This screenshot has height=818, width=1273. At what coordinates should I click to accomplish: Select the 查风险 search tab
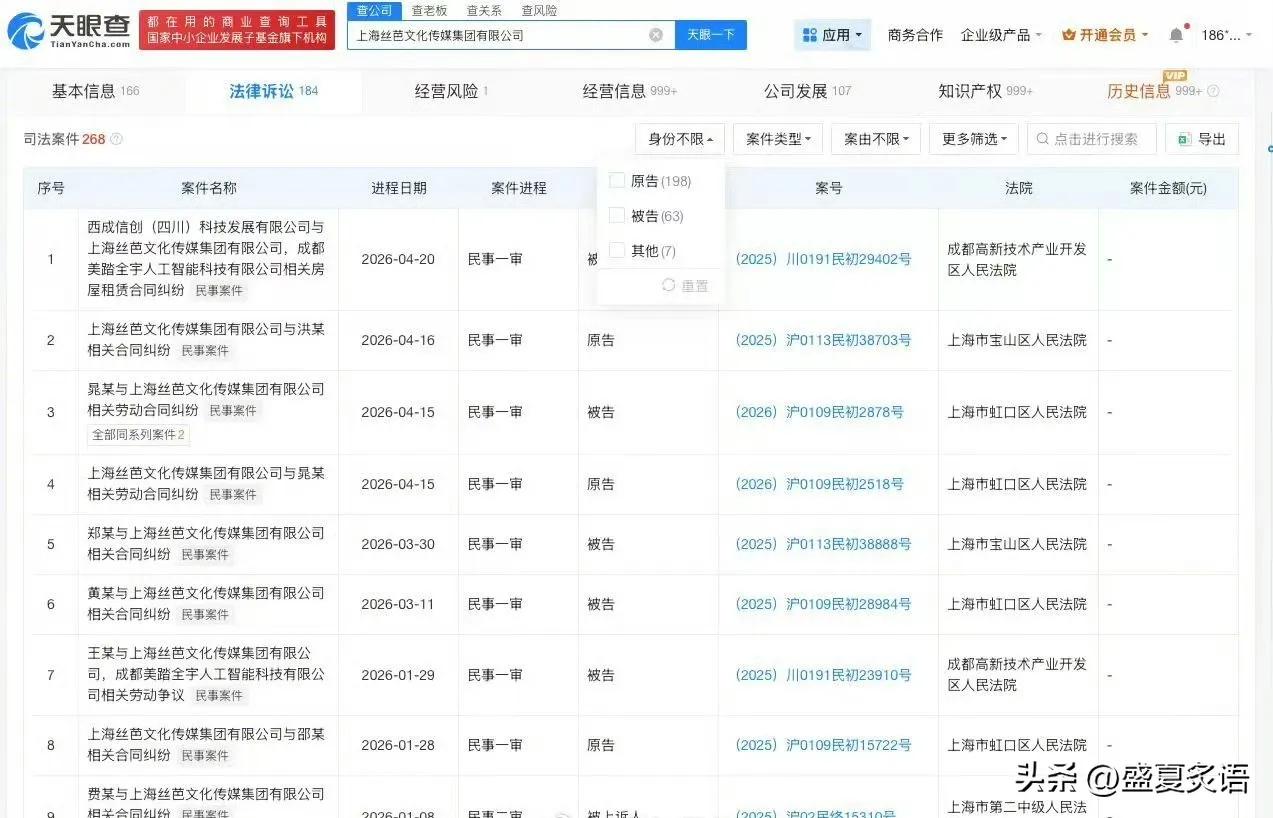point(539,10)
